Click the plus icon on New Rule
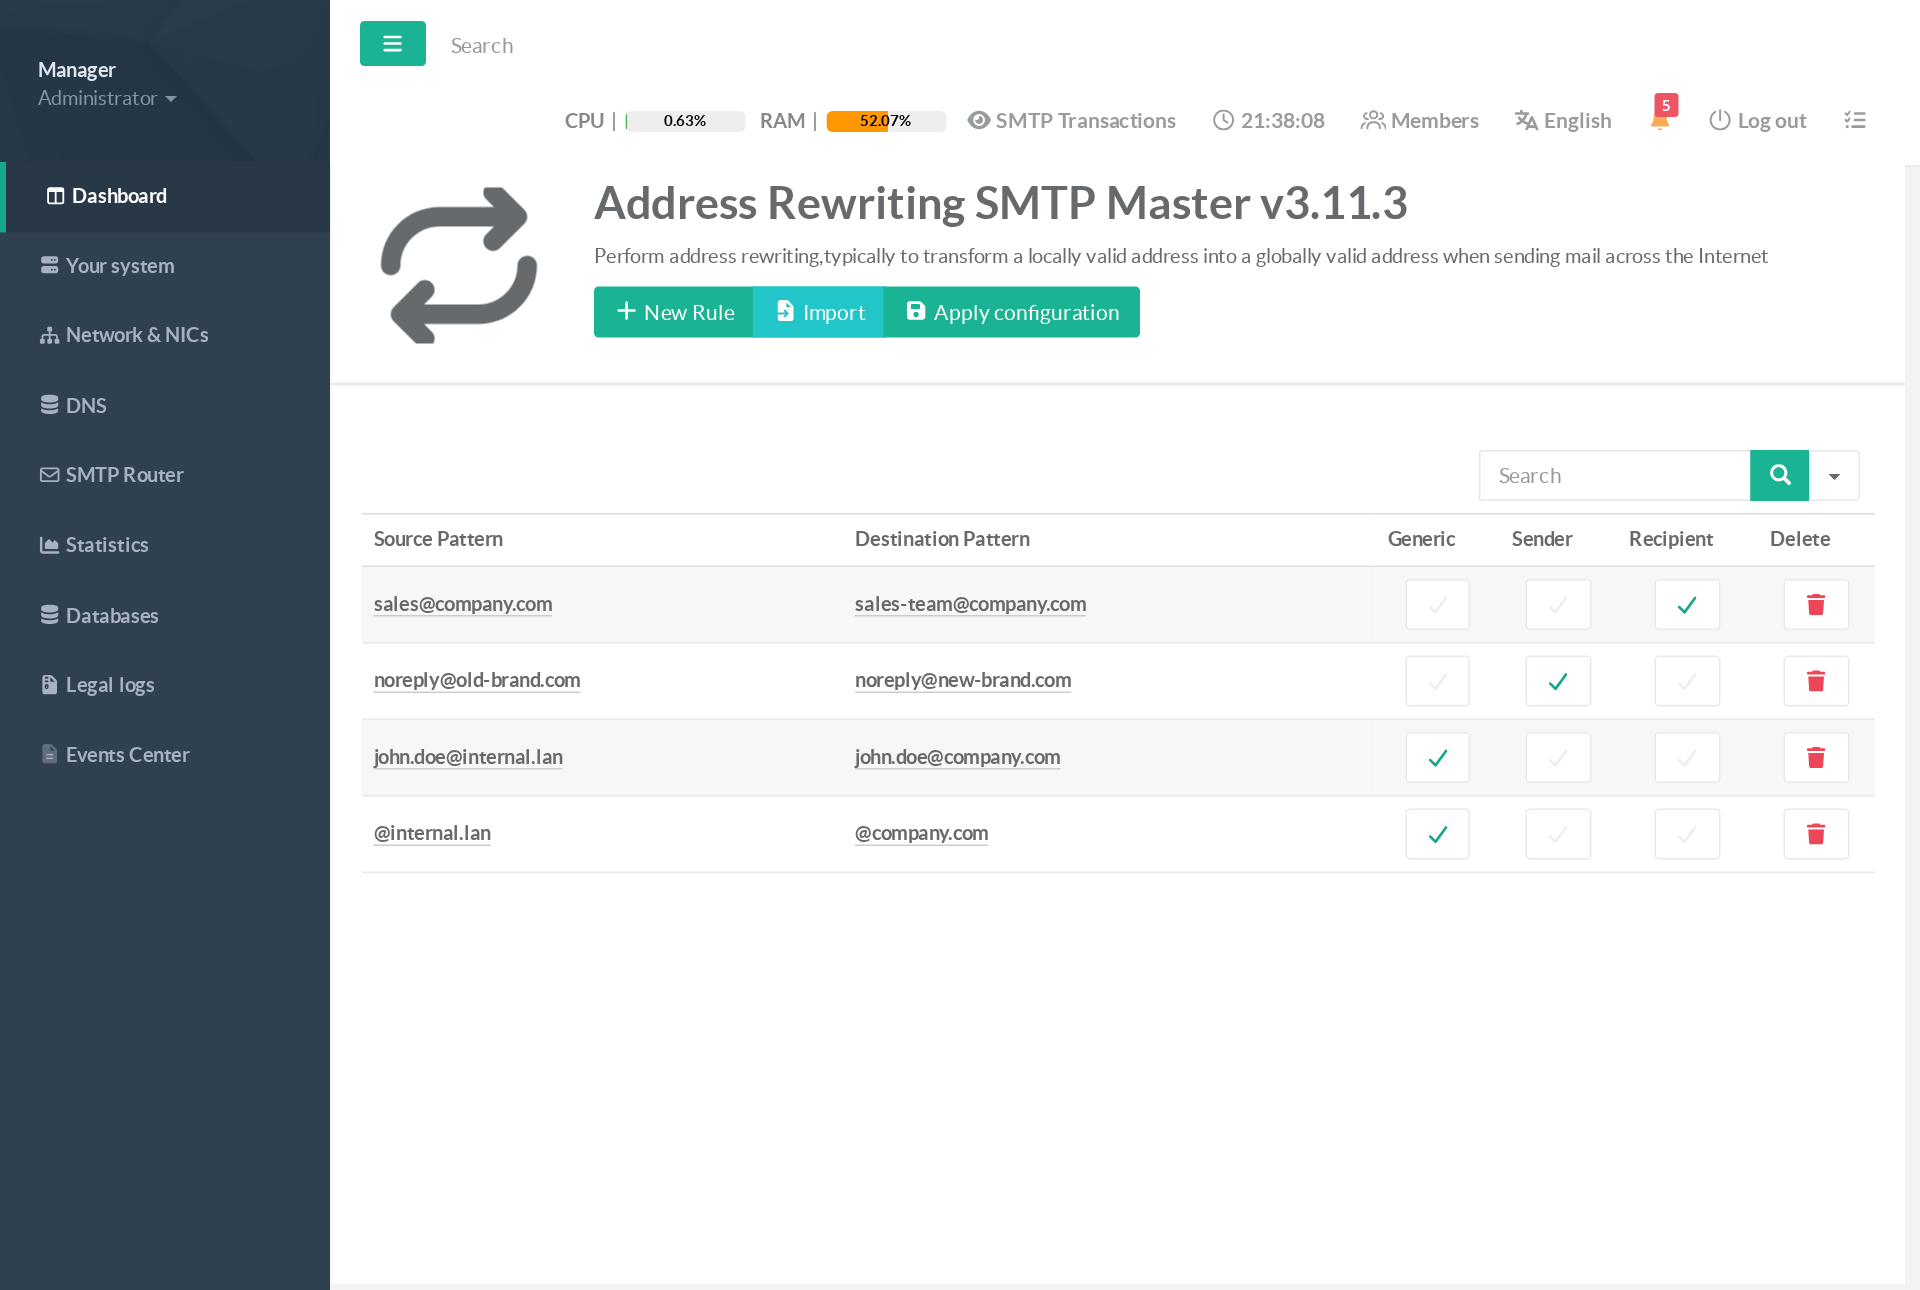Screen dimensions: 1920x1290 626,311
